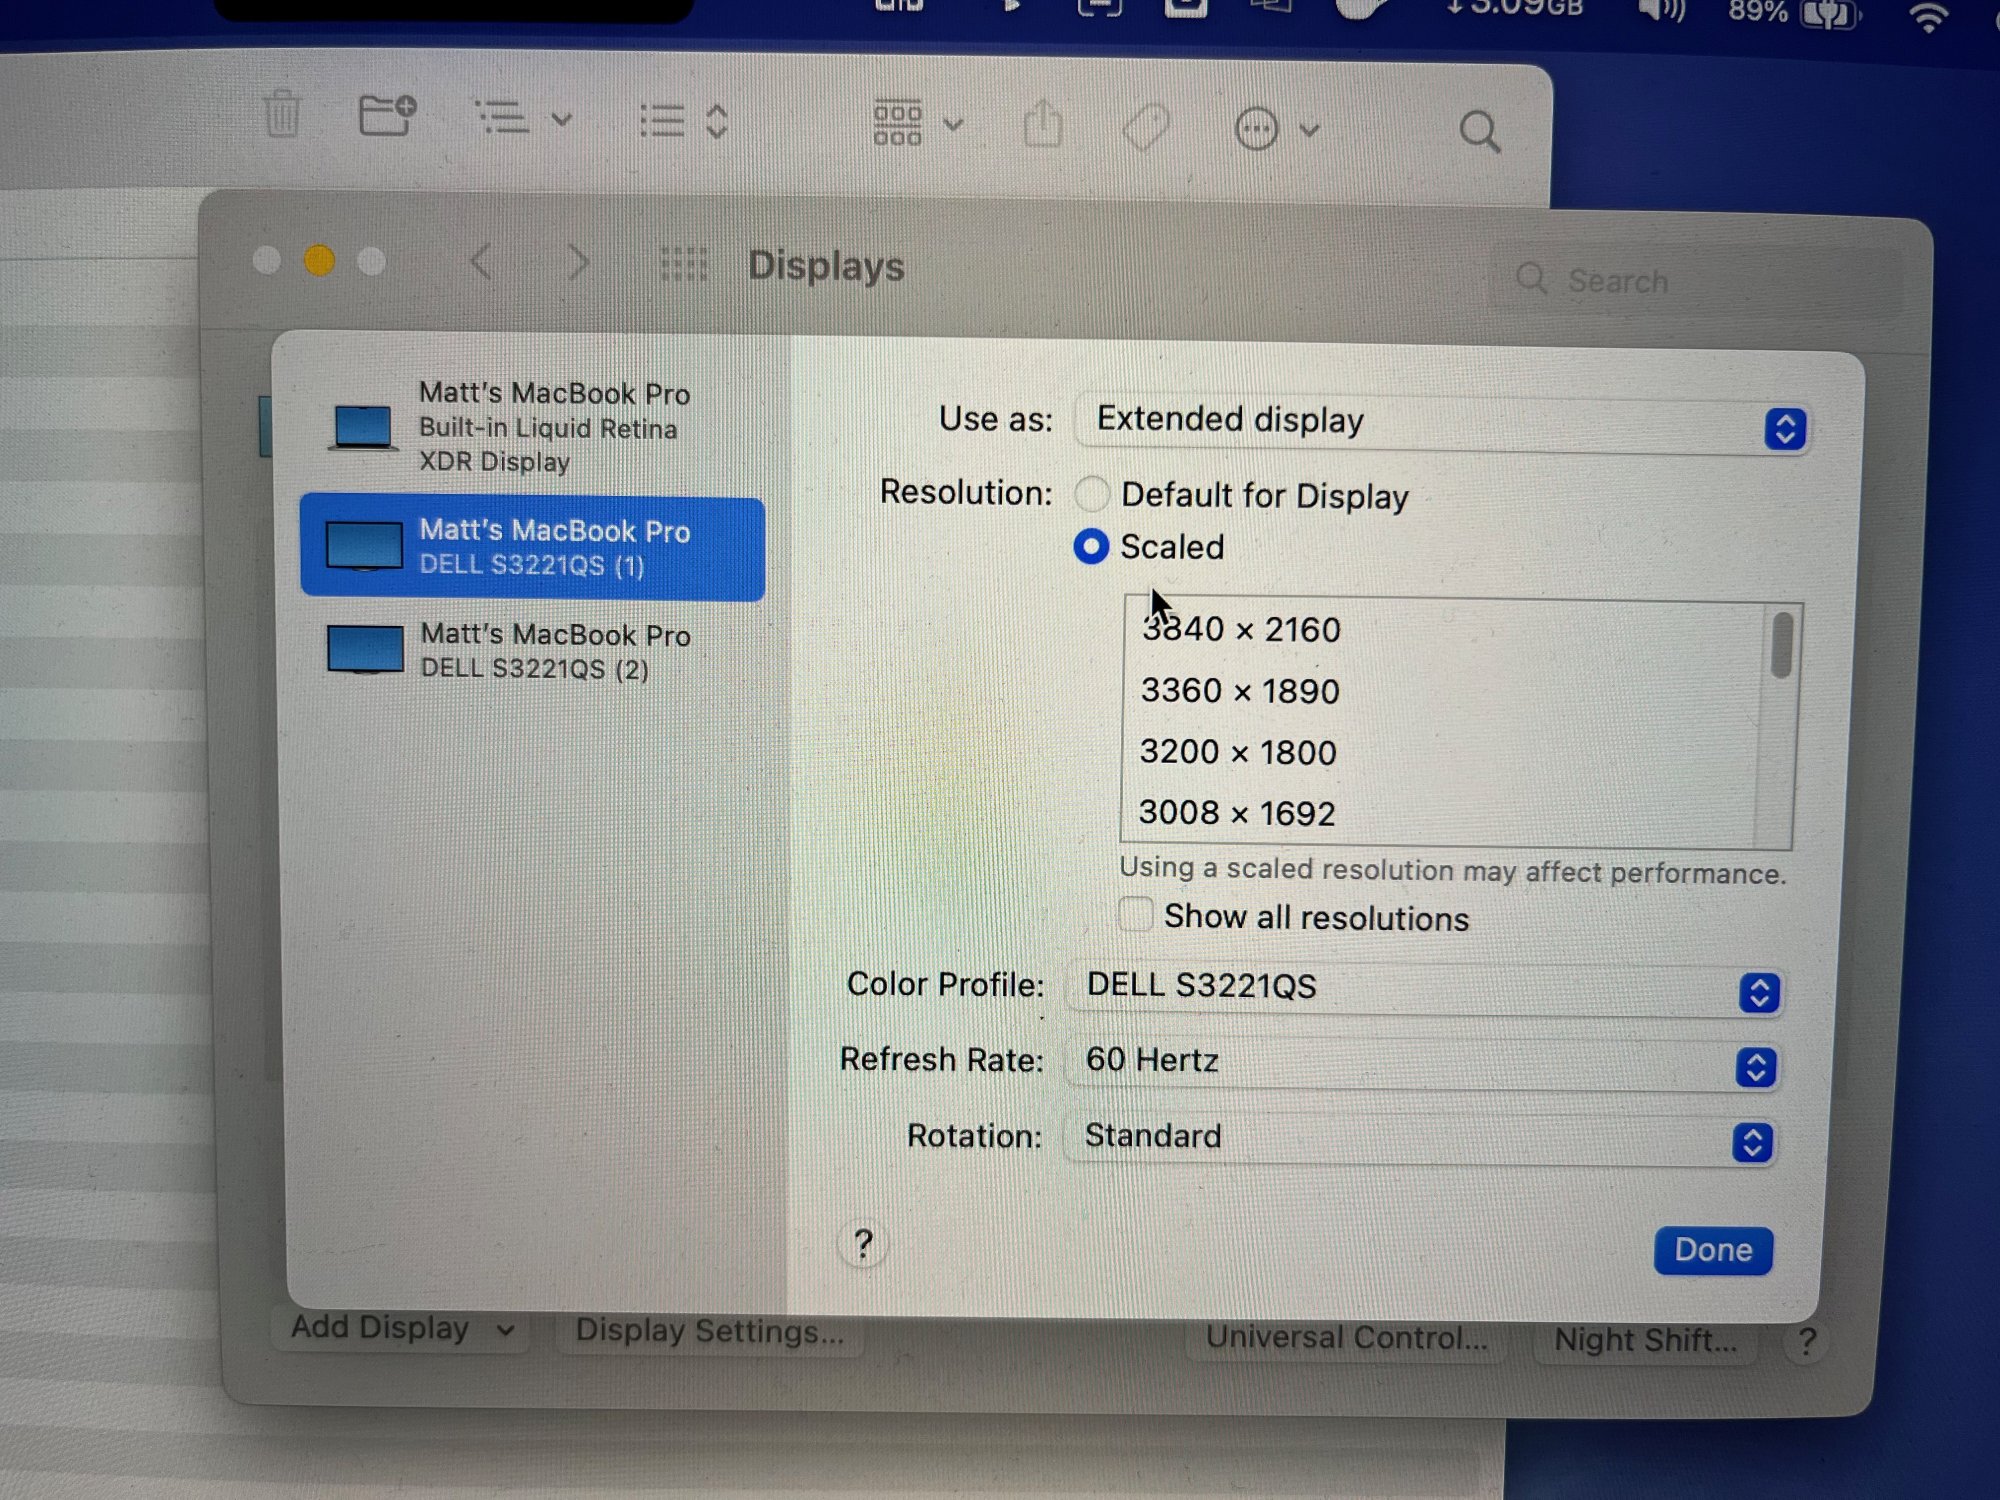This screenshot has height=1500, width=2000.
Task: Click the Night Shift button
Action: [x=1645, y=1340]
